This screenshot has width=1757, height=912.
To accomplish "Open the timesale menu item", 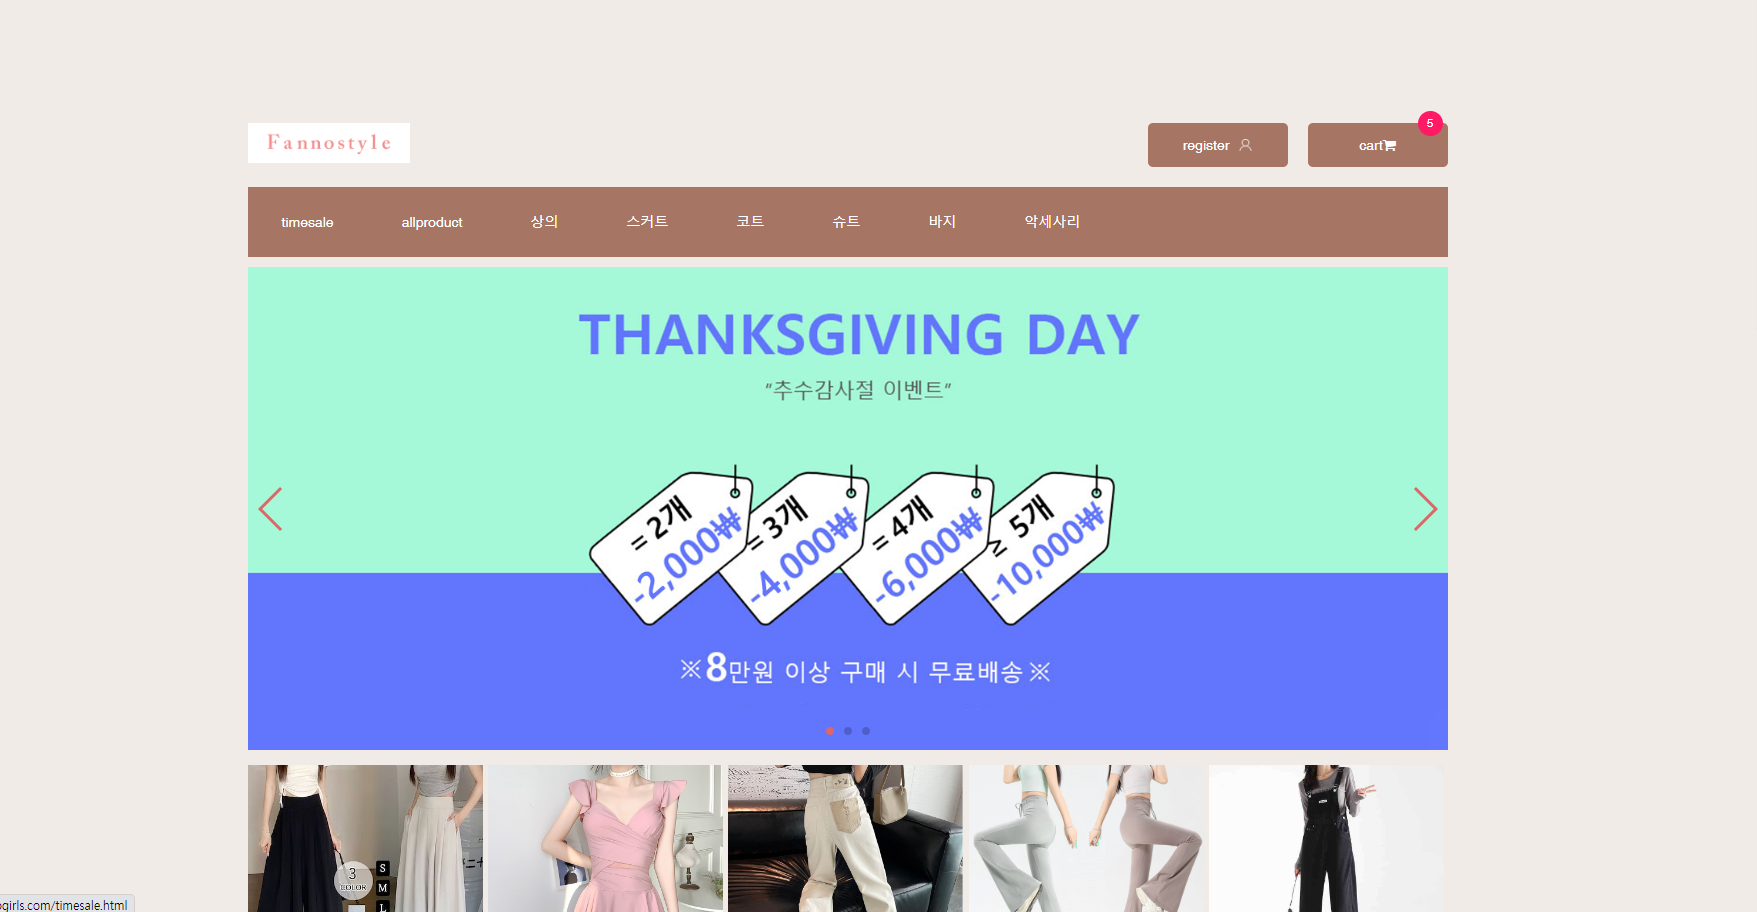I will pyautogui.click(x=307, y=222).
